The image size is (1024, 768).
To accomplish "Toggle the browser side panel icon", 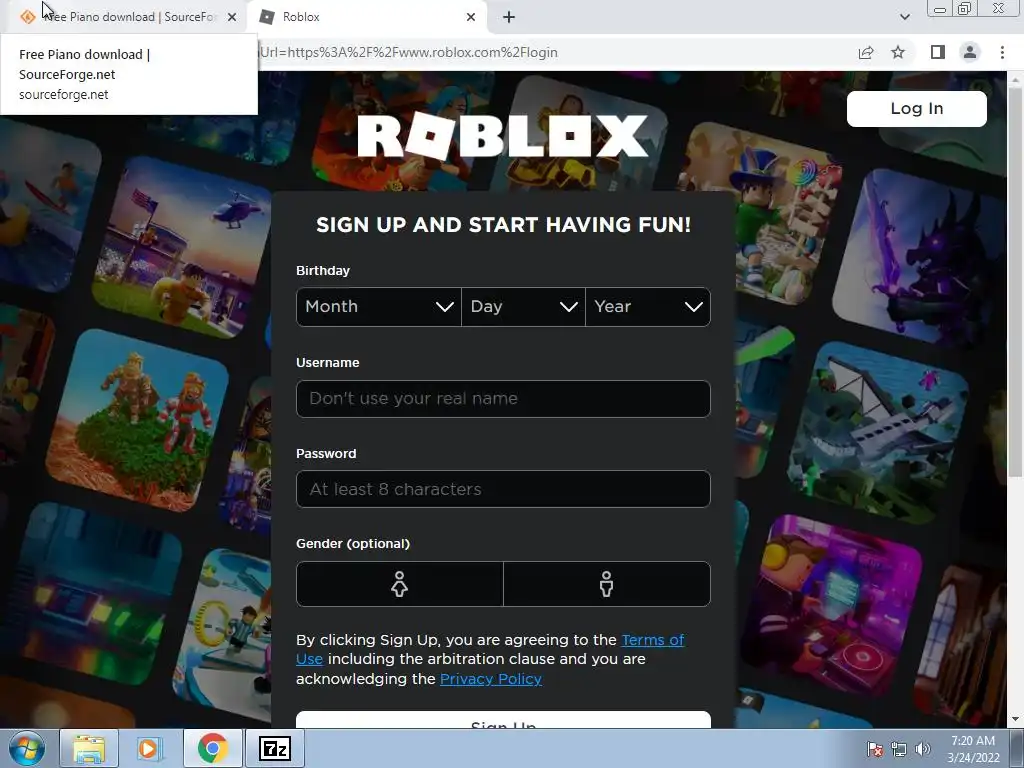I will coord(938,52).
